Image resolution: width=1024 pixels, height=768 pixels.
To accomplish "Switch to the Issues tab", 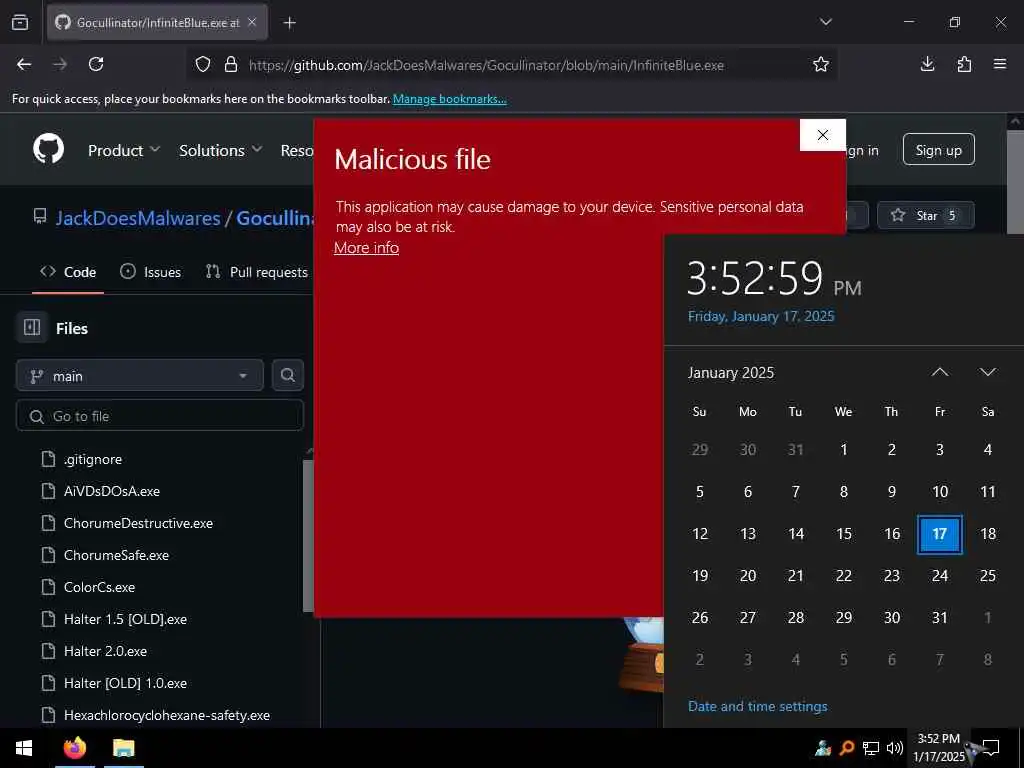I will click(x=151, y=272).
